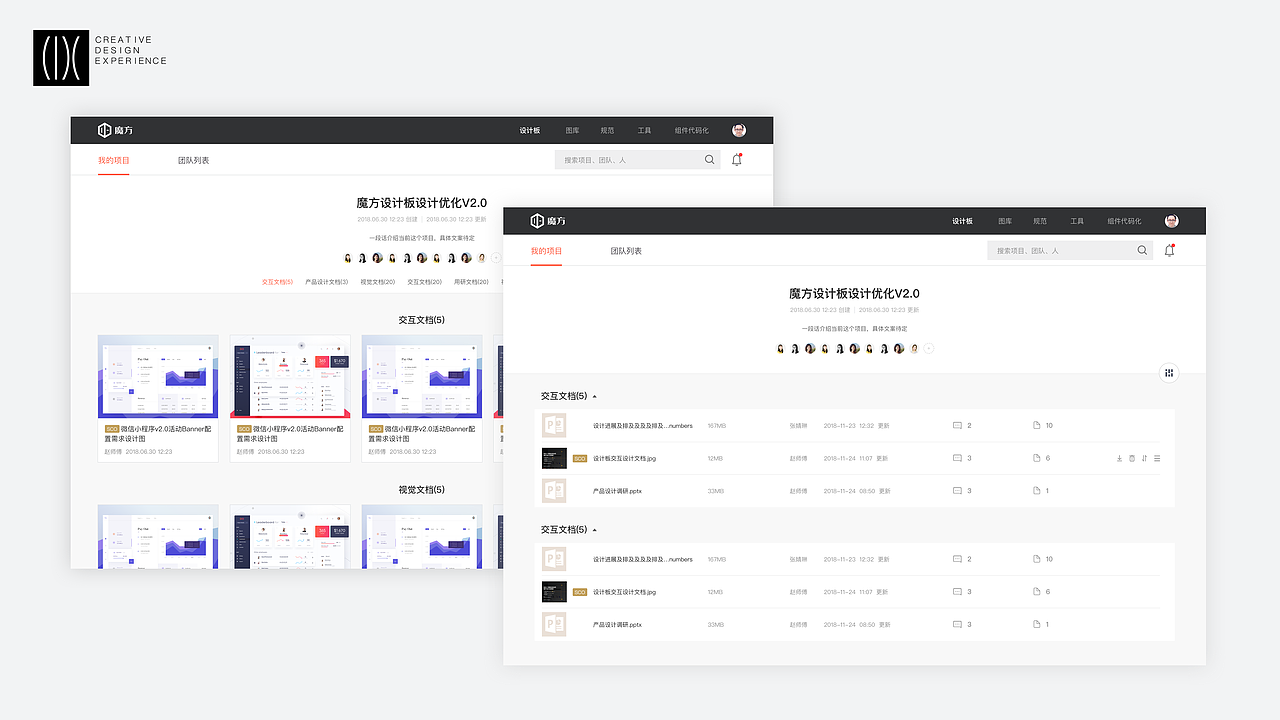Select 组件代码化 in the back window nav bar

pyautogui.click(x=691, y=130)
